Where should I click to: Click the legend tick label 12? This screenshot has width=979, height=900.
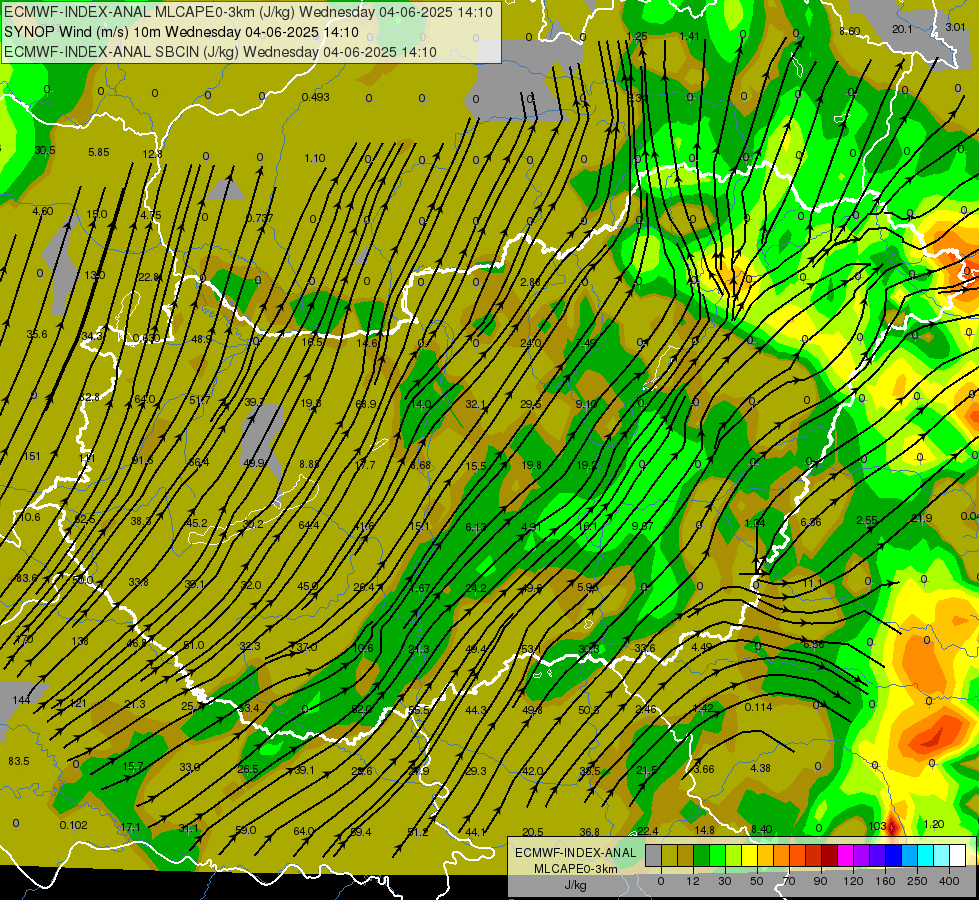693,881
